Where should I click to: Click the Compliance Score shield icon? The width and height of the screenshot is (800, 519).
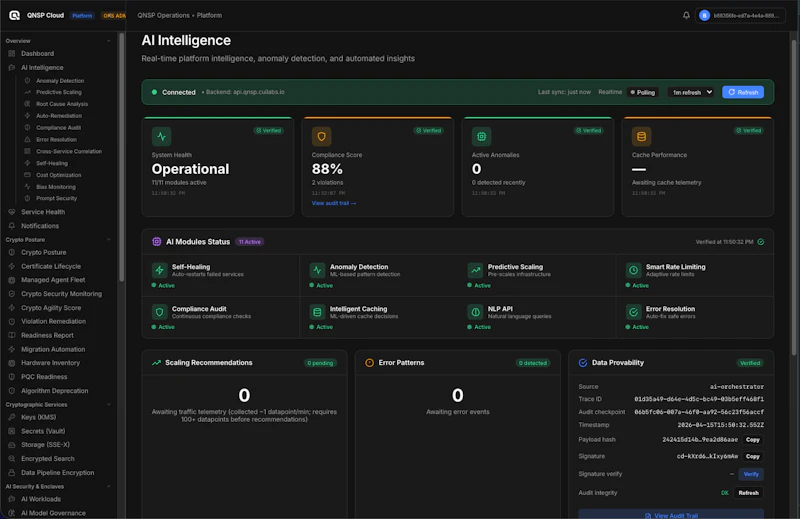[x=321, y=136]
